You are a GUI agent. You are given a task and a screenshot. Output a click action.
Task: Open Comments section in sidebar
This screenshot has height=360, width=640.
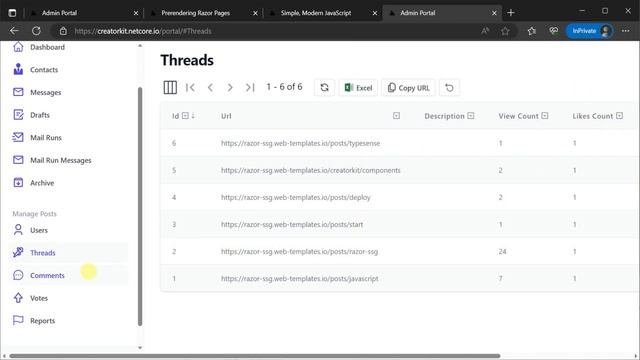(x=47, y=275)
